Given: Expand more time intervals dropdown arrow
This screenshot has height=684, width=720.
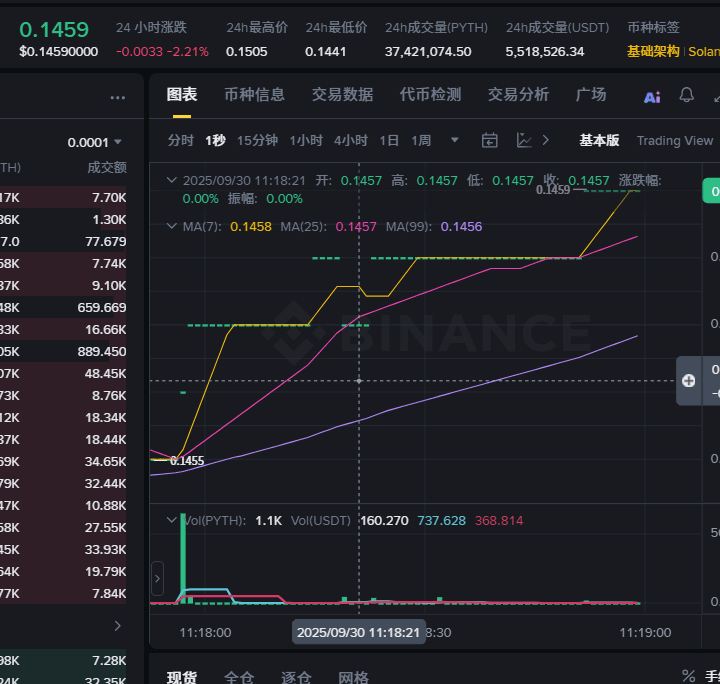Looking at the screenshot, I should click(x=455, y=140).
